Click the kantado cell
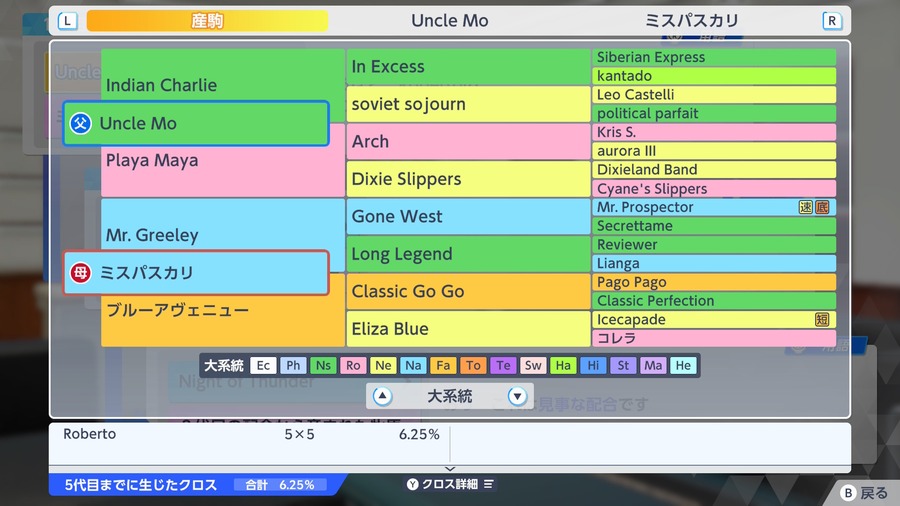This screenshot has height=506, width=900. click(714, 76)
